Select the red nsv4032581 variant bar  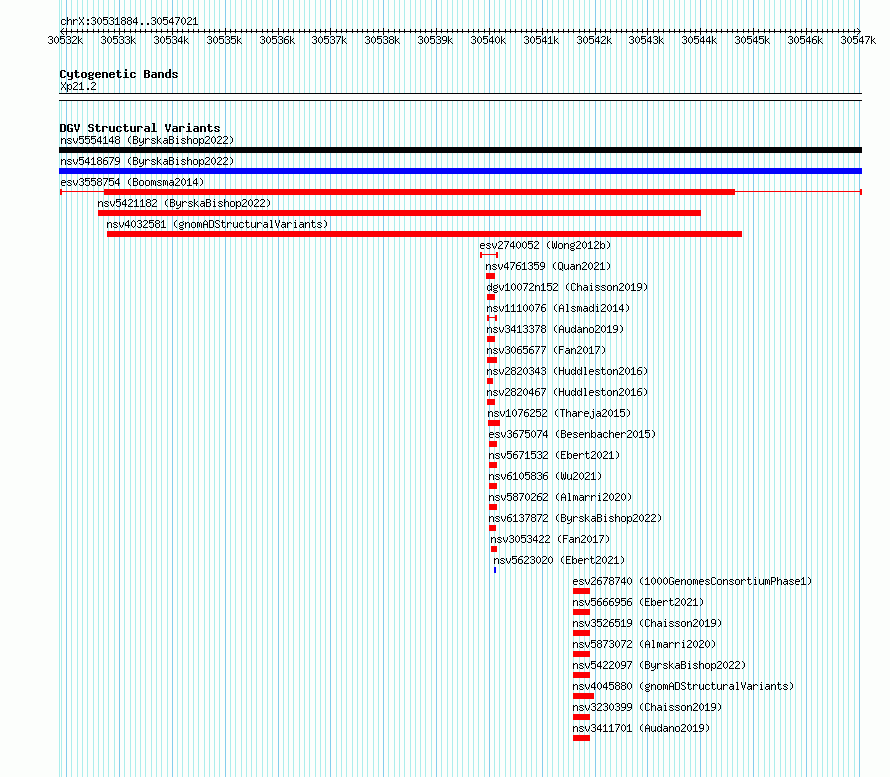425,234
